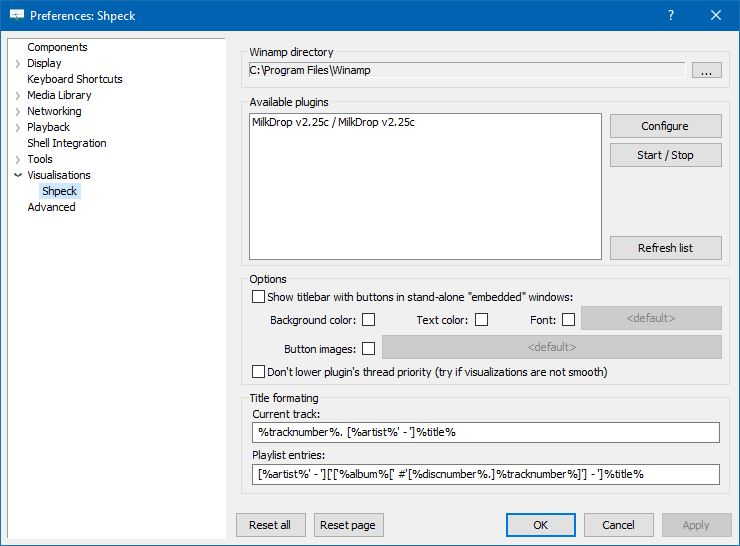The height and width of the screenshot is (546, 740).
Task: Enable Don't lower plugin's thread priority
Action: coord(259,372)
